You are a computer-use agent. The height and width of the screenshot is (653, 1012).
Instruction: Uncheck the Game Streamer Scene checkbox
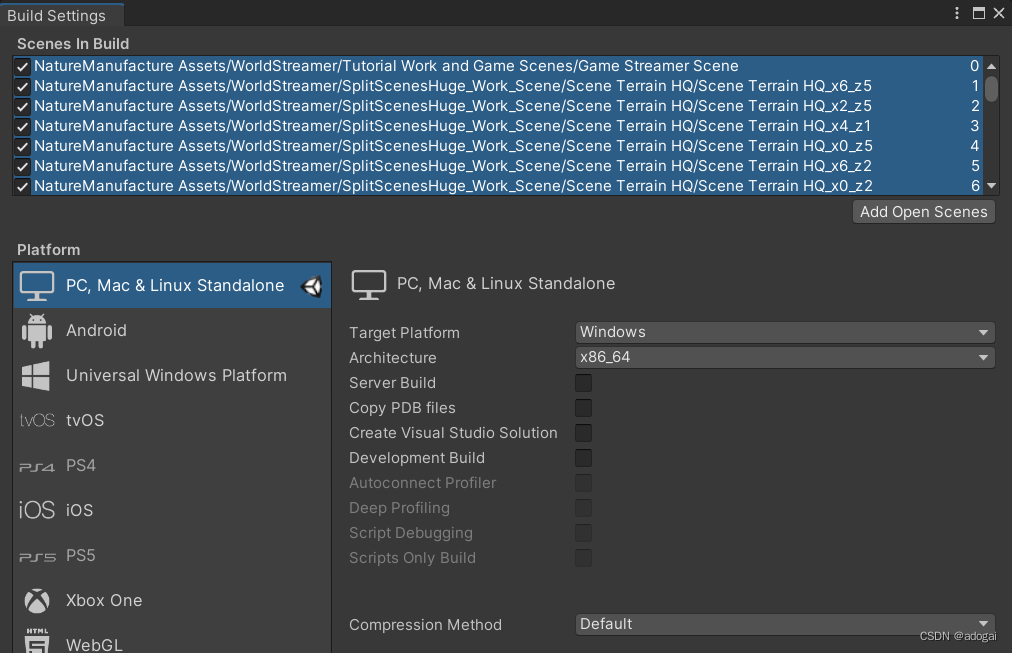point(23,66)
